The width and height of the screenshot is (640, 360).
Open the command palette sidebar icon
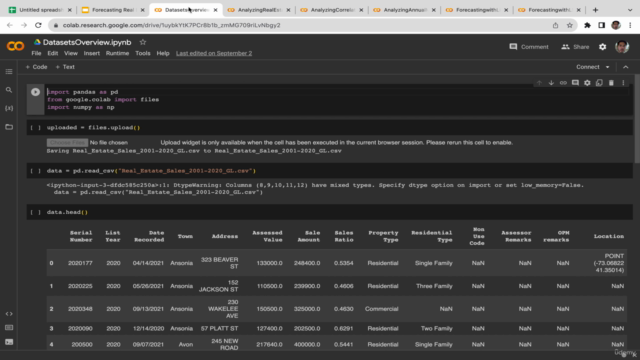click(9, 328)
